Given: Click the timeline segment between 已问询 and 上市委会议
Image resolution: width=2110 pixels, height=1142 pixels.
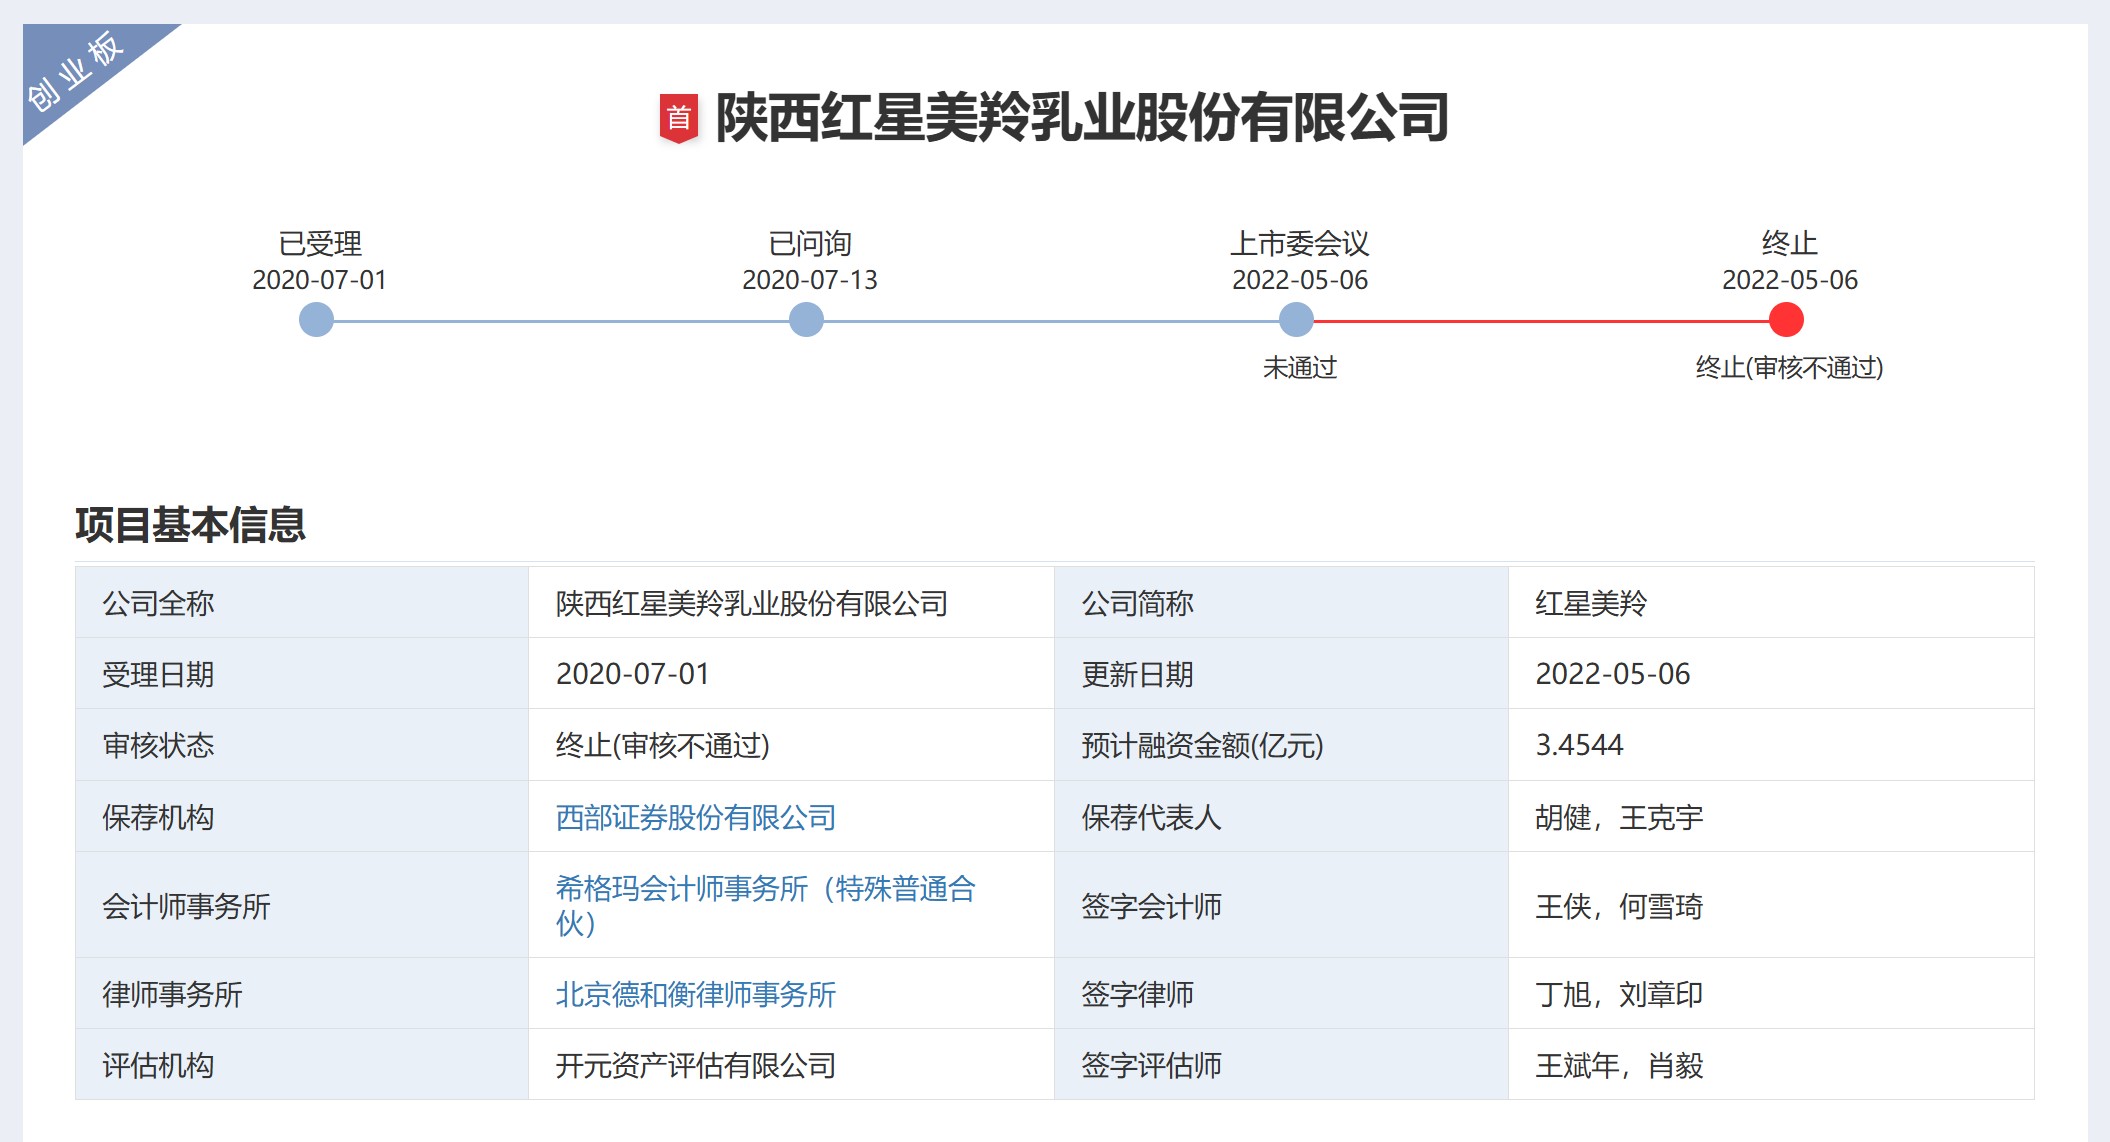Looking at the screenshot, I should (1050, 321).
